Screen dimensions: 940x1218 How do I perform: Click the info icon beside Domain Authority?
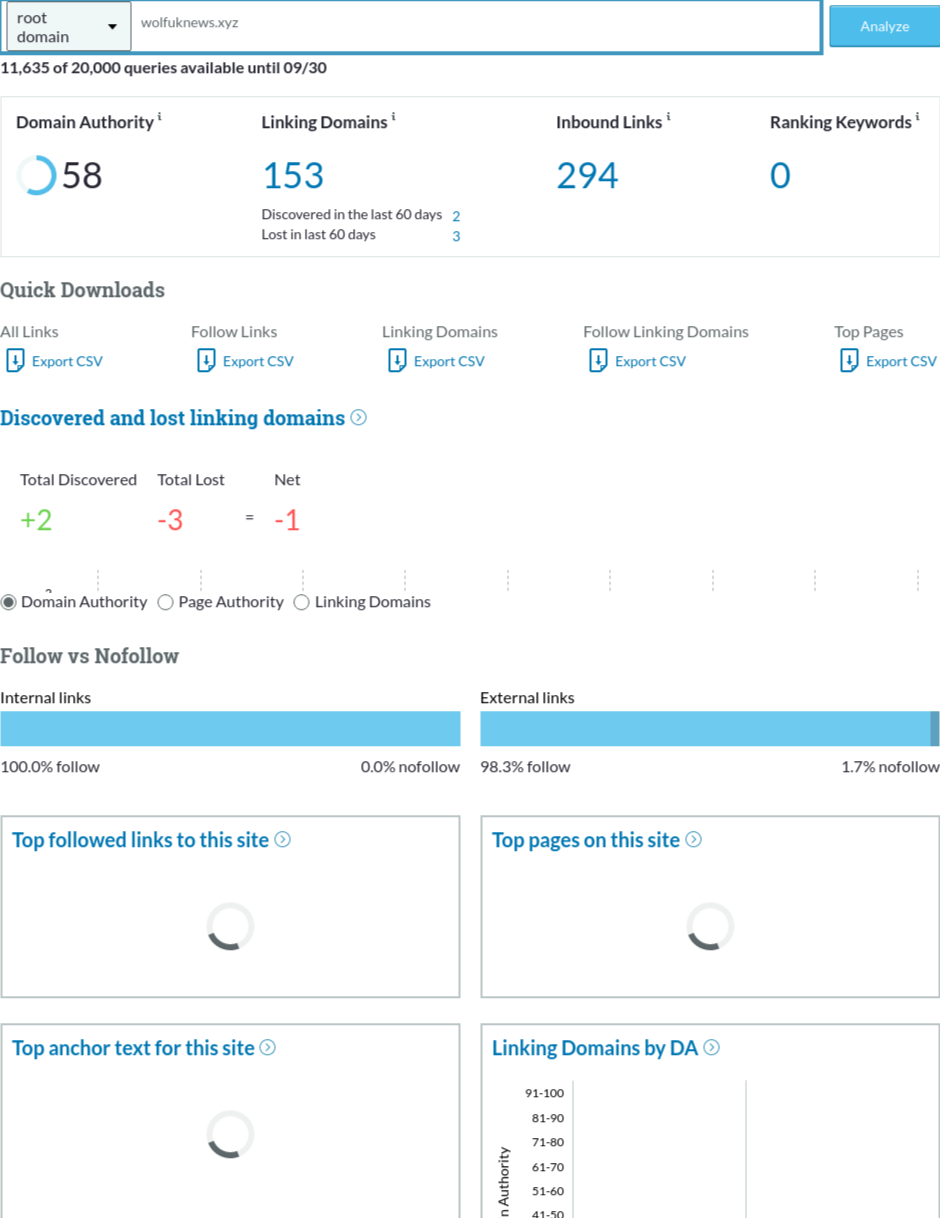tap(160, 118)
